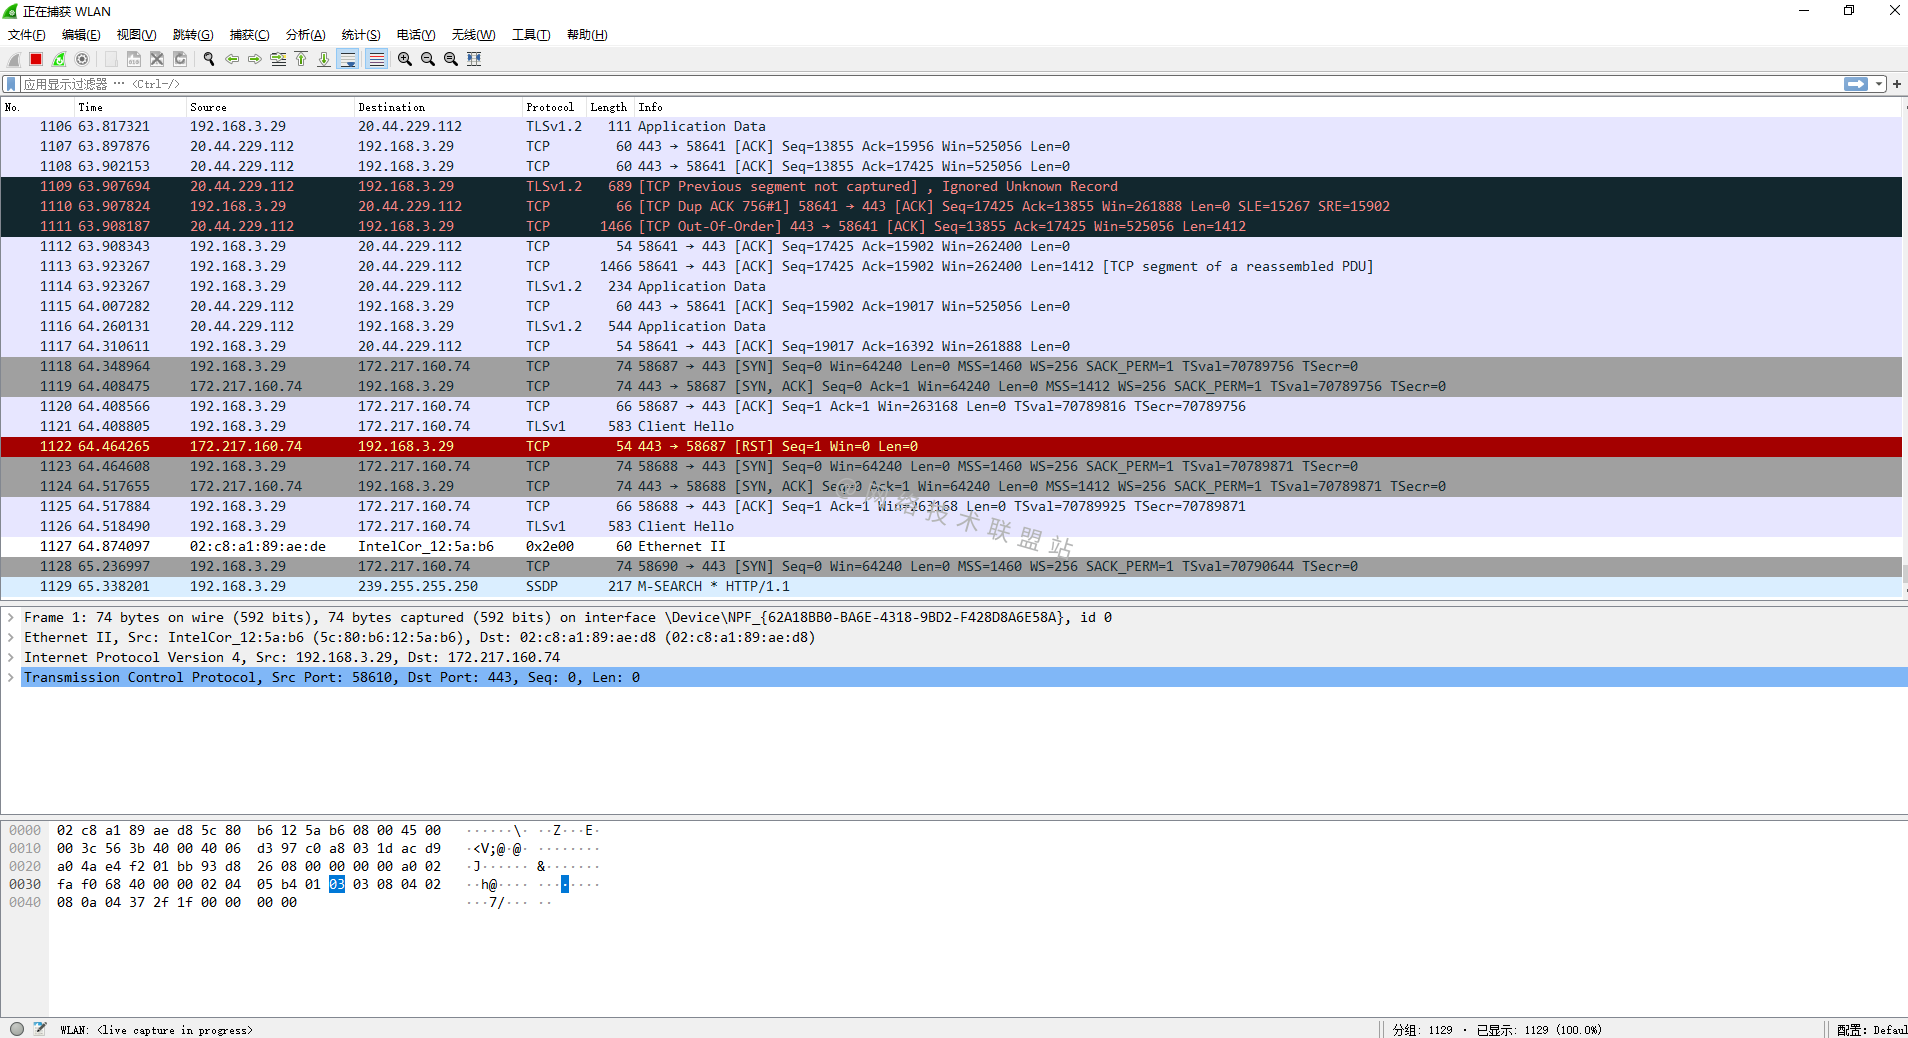Screen dimensions: 1908x1038
Task: Expand the Frame 1 details row
Action: pos(11,618)
